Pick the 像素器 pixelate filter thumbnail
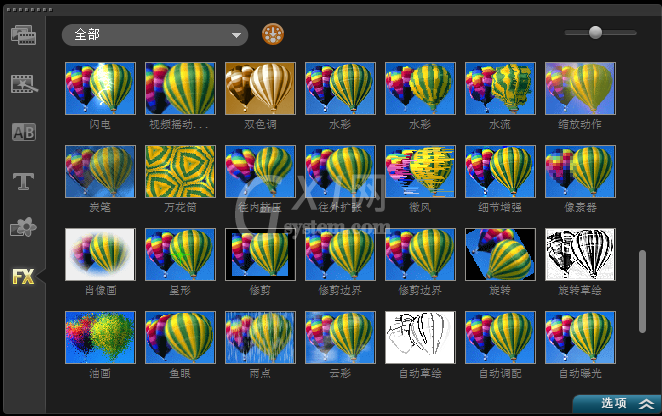Image resolution: width=662 pixels, height=416 pixels. (581, 171)
